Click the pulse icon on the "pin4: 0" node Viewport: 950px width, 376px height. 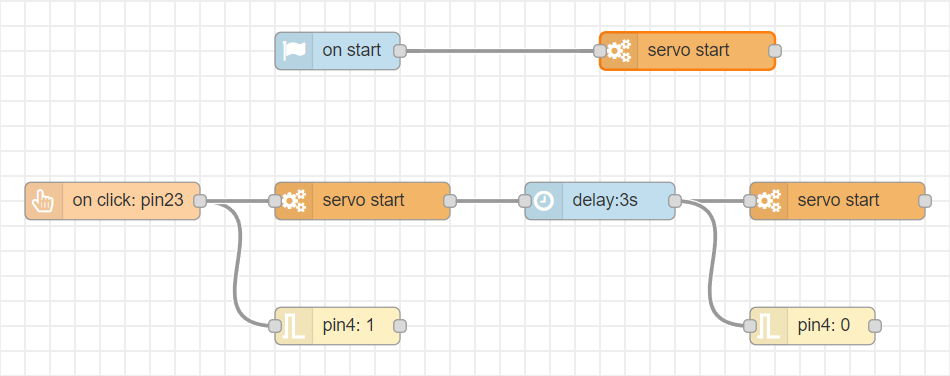[769, 326]
